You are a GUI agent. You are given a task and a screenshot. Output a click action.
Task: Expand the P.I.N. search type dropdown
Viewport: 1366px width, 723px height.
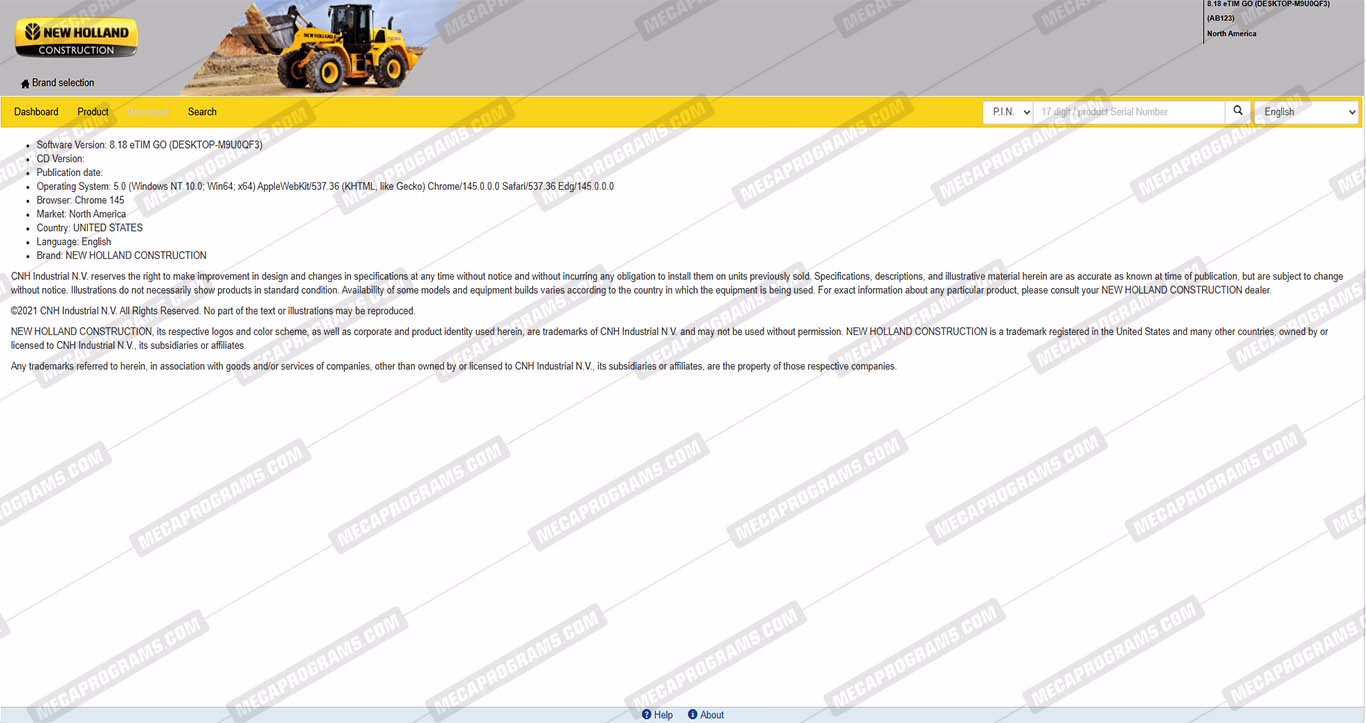coord(1008,112)
